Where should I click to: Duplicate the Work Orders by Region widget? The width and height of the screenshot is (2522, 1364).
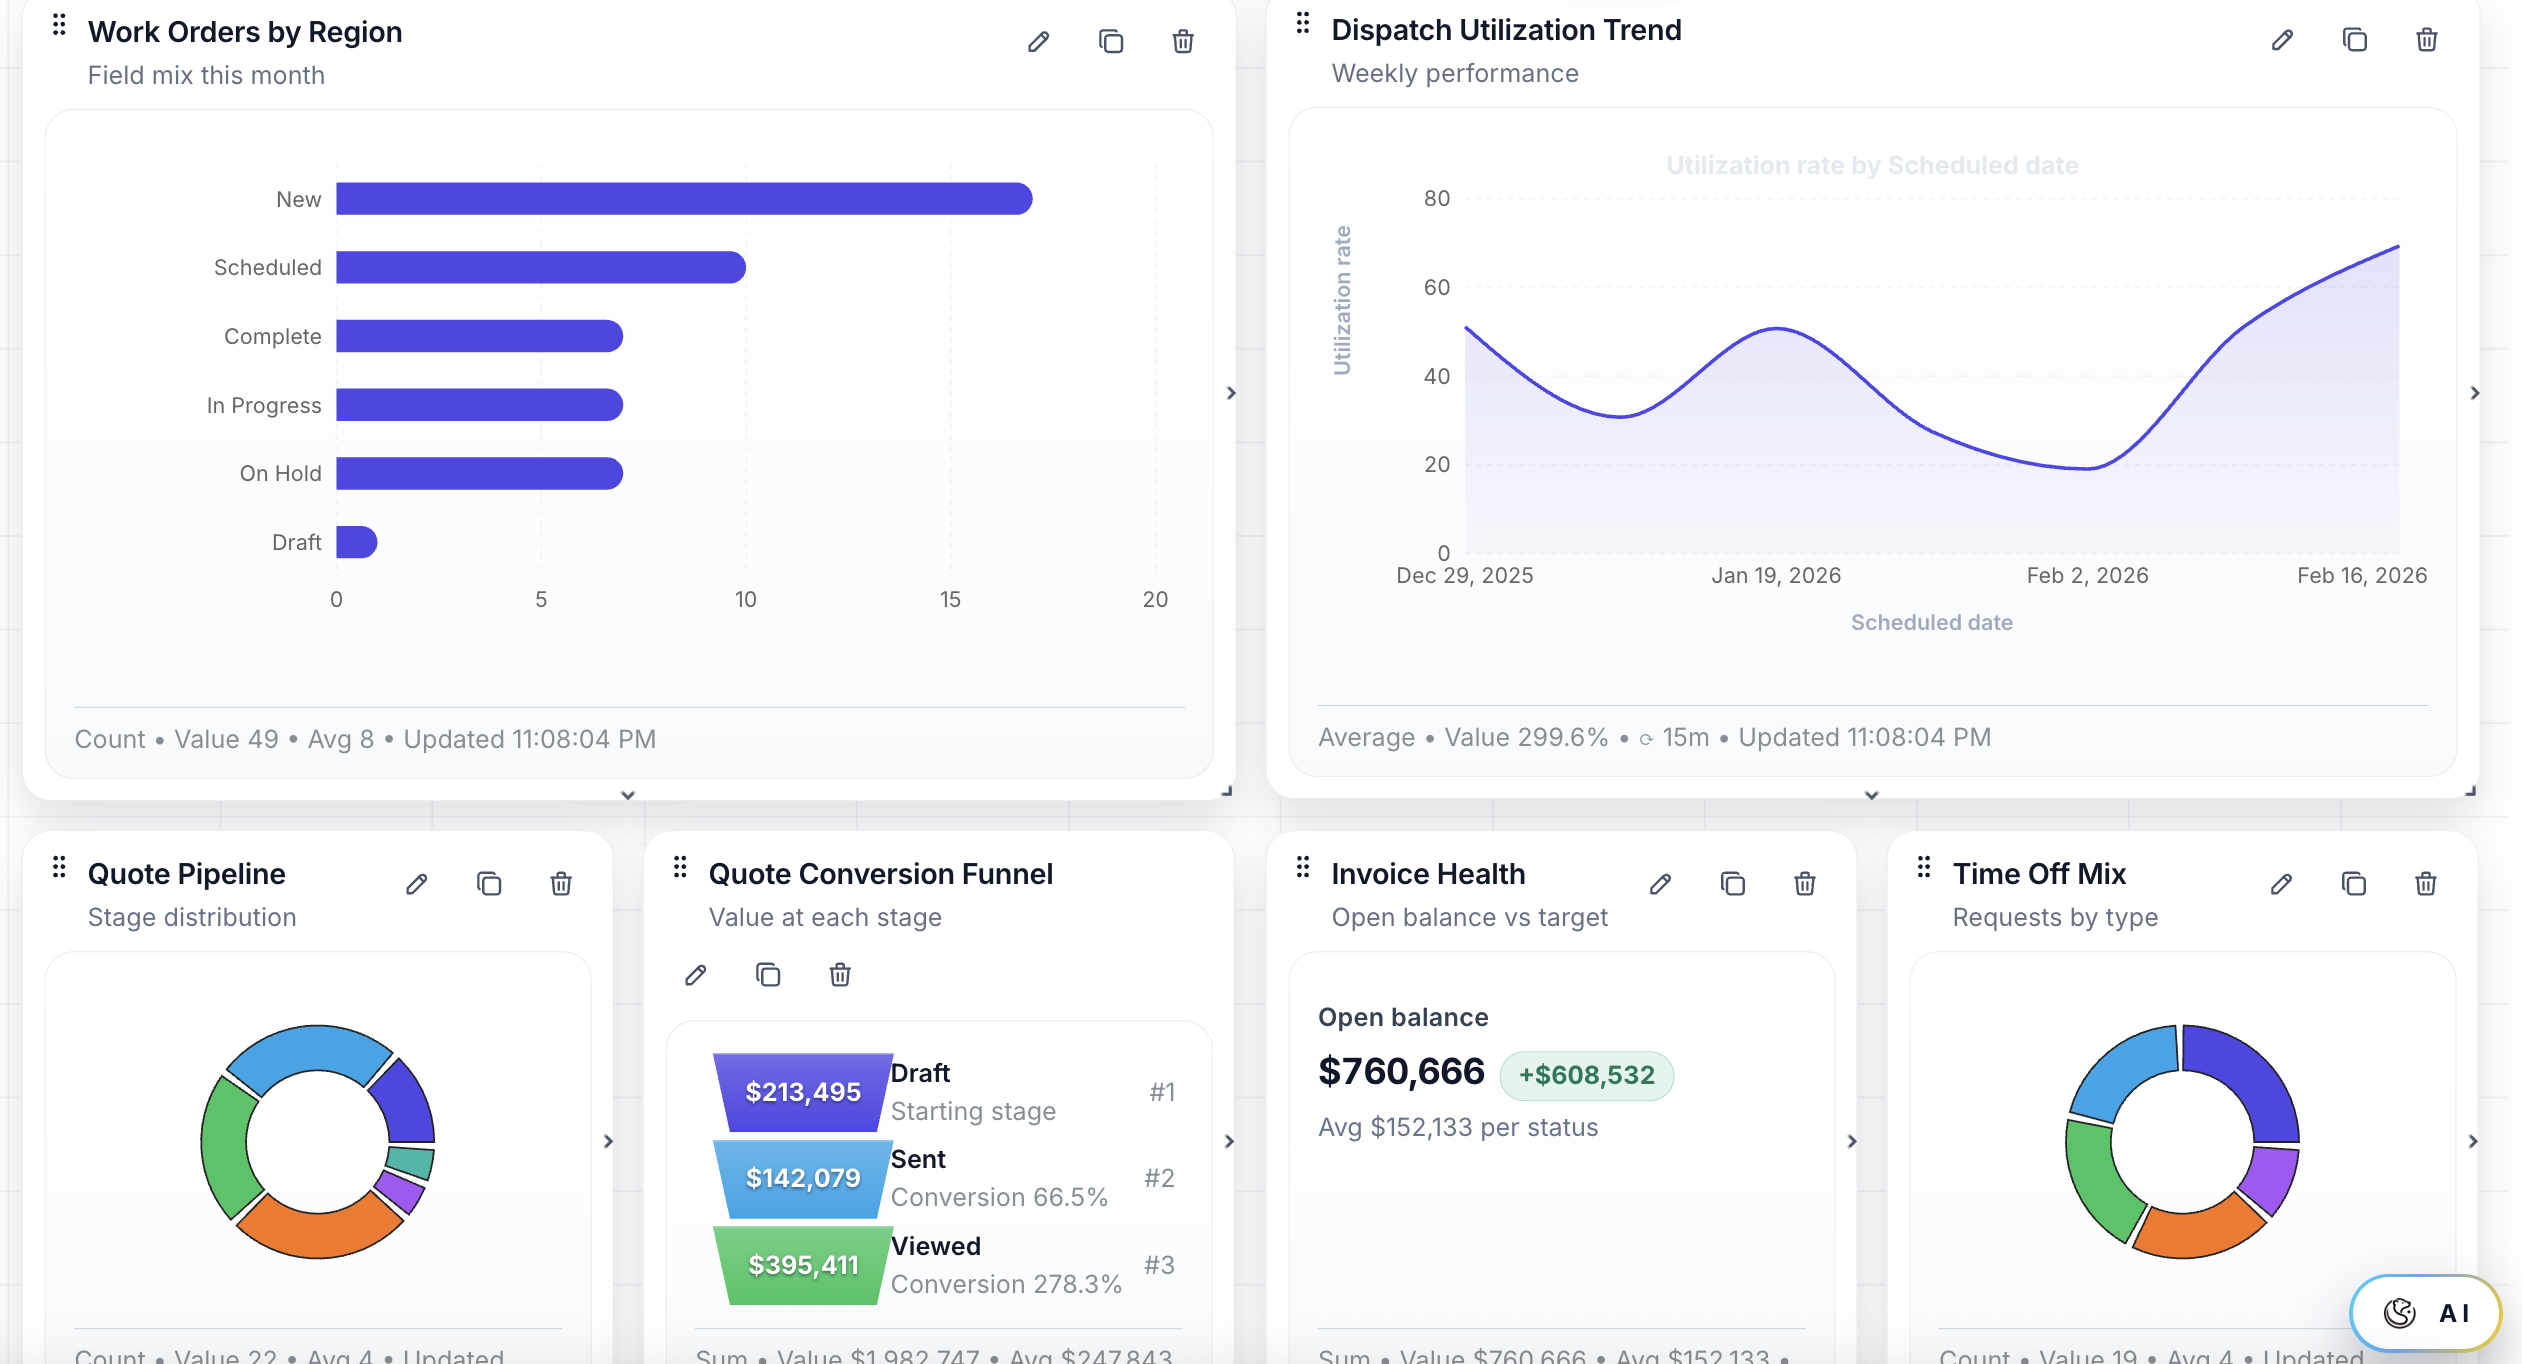(x=1110, y=41)
